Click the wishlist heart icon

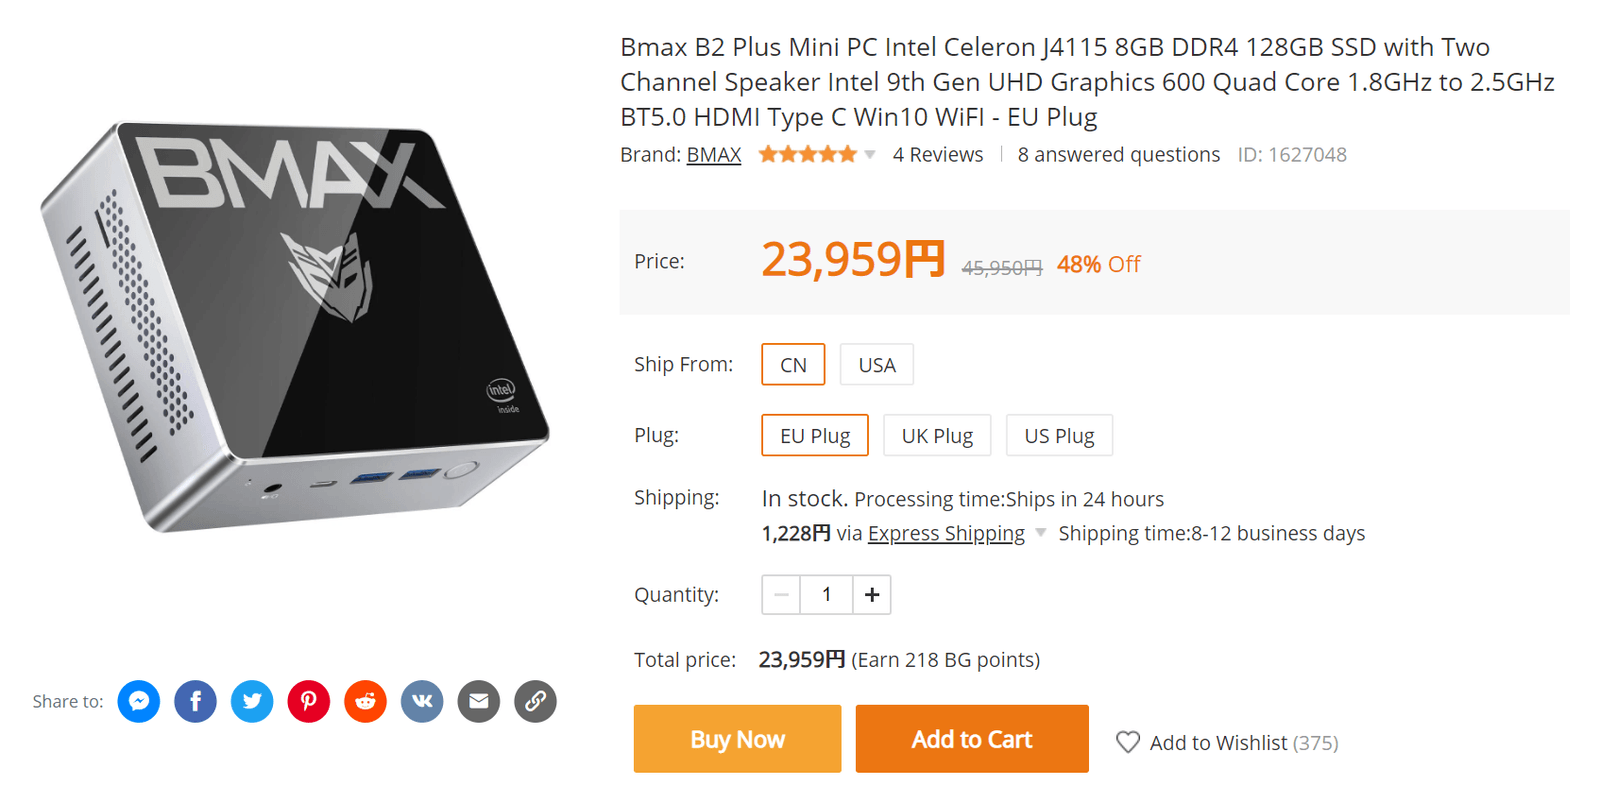click(x=1128, y=742)
